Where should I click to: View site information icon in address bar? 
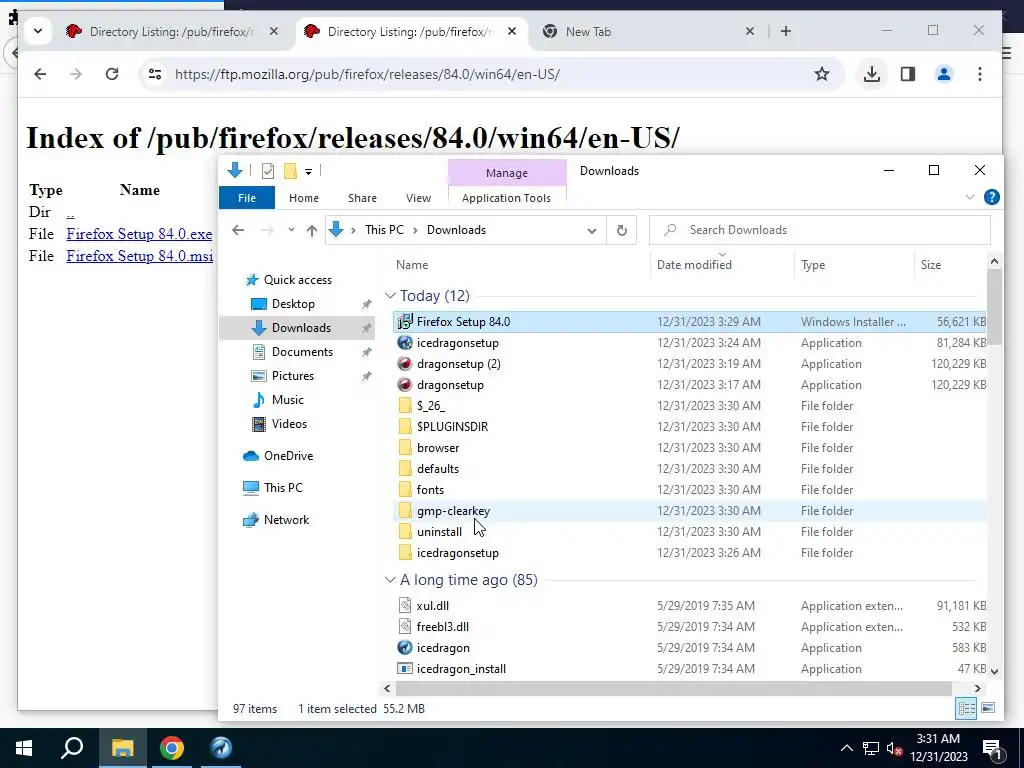(x=155, y=74)
